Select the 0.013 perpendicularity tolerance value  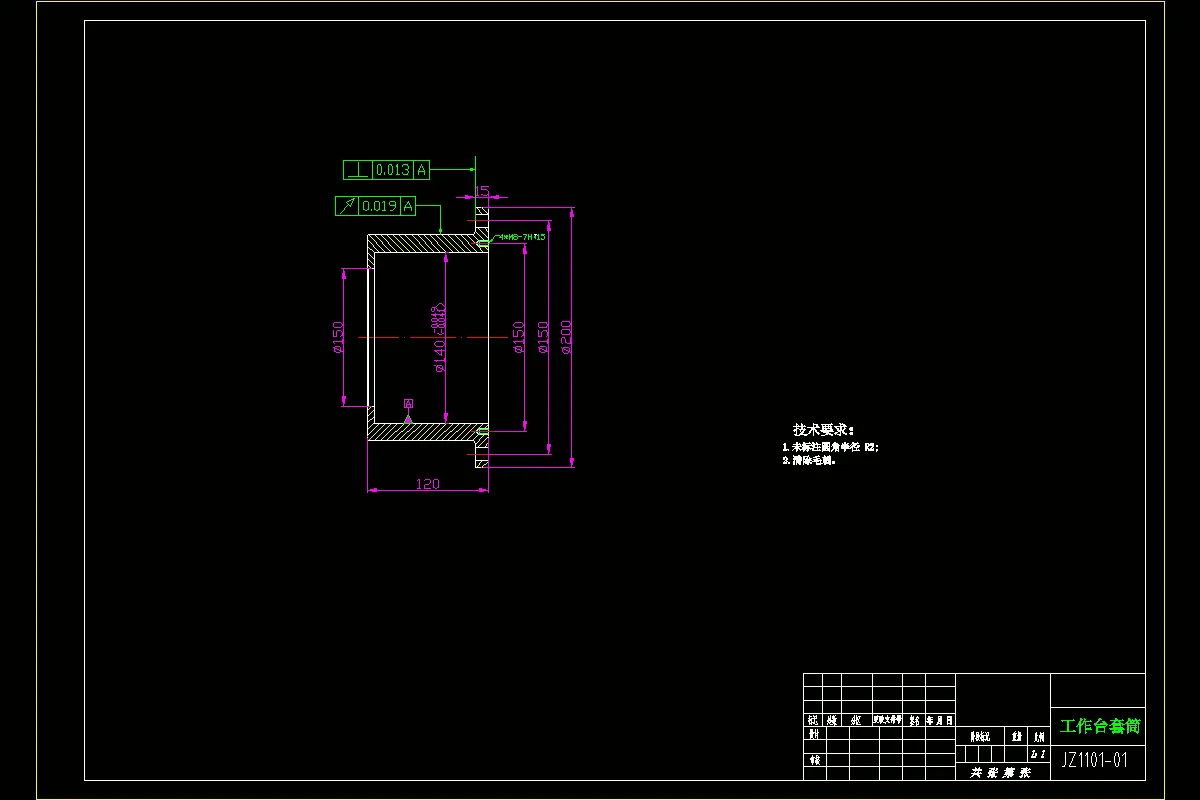coord(393,170)
